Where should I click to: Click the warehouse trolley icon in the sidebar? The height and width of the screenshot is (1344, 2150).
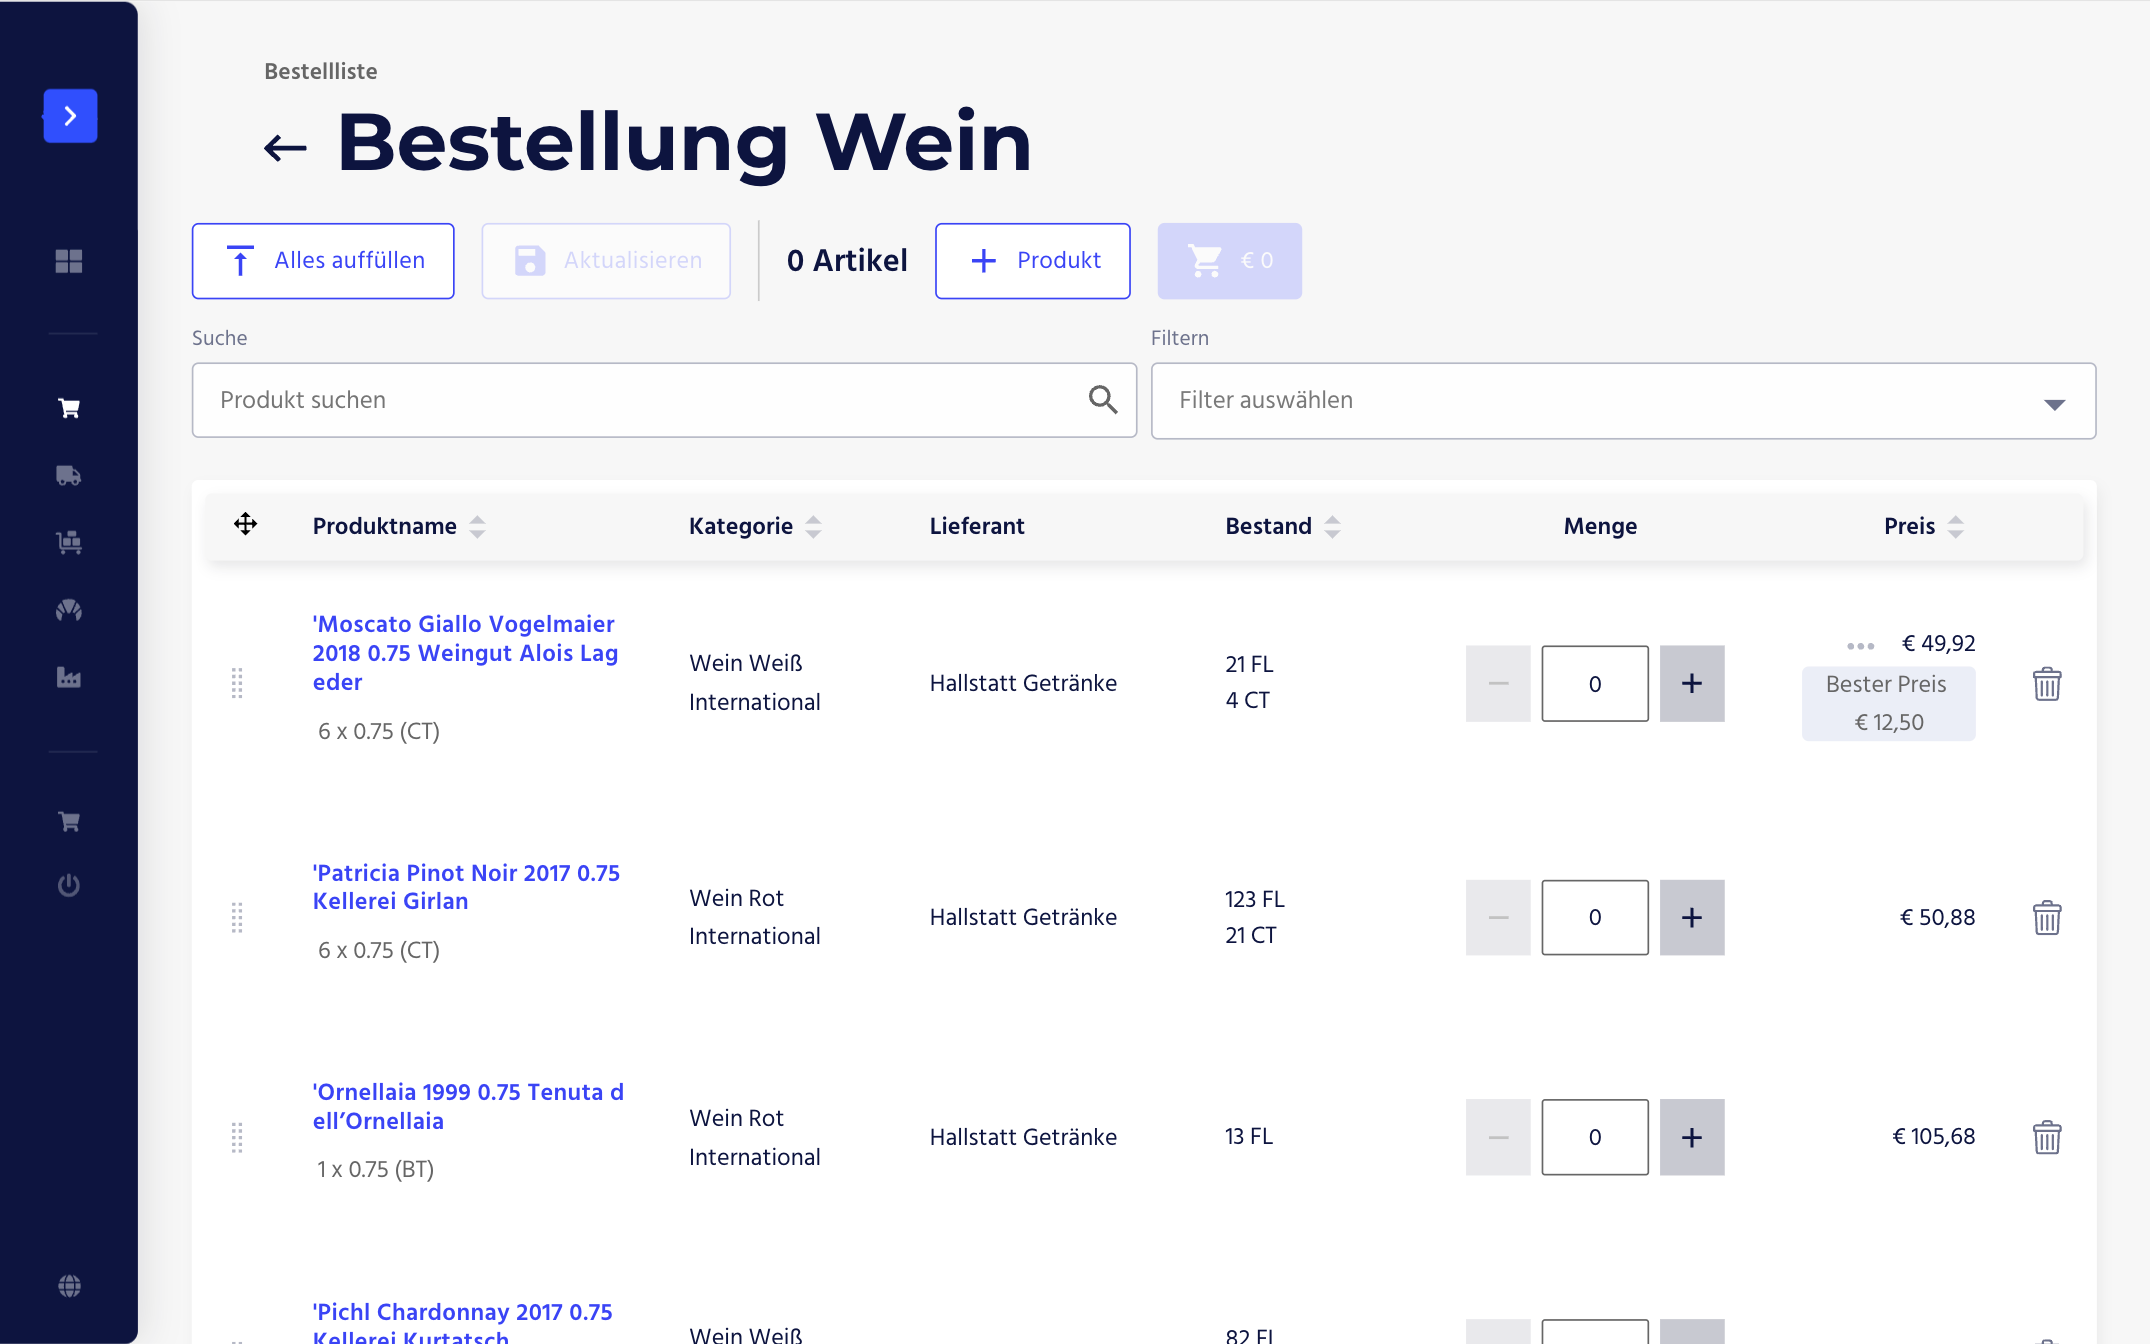68,541
